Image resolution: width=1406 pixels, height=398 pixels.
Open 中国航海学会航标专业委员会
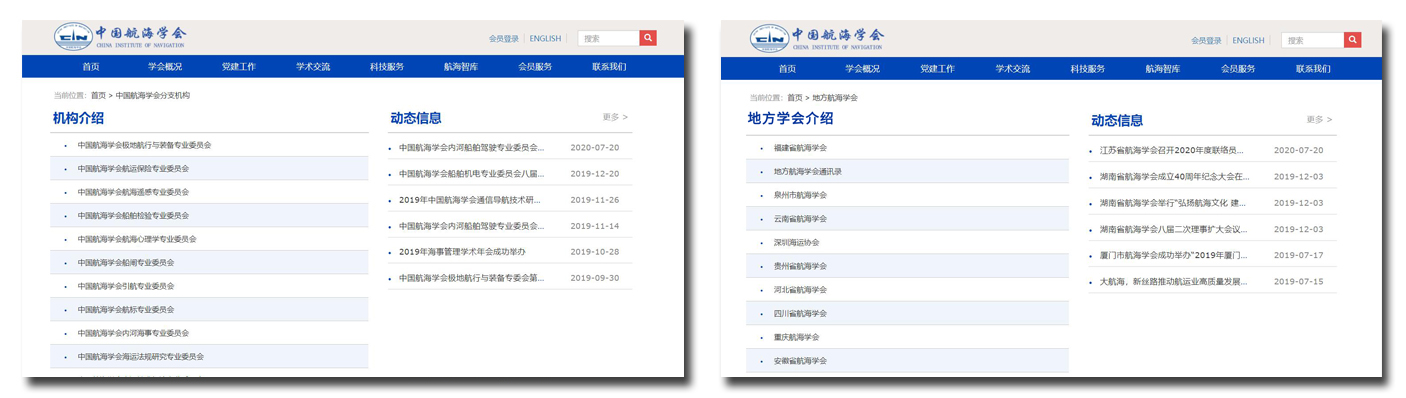click(126, 309)
